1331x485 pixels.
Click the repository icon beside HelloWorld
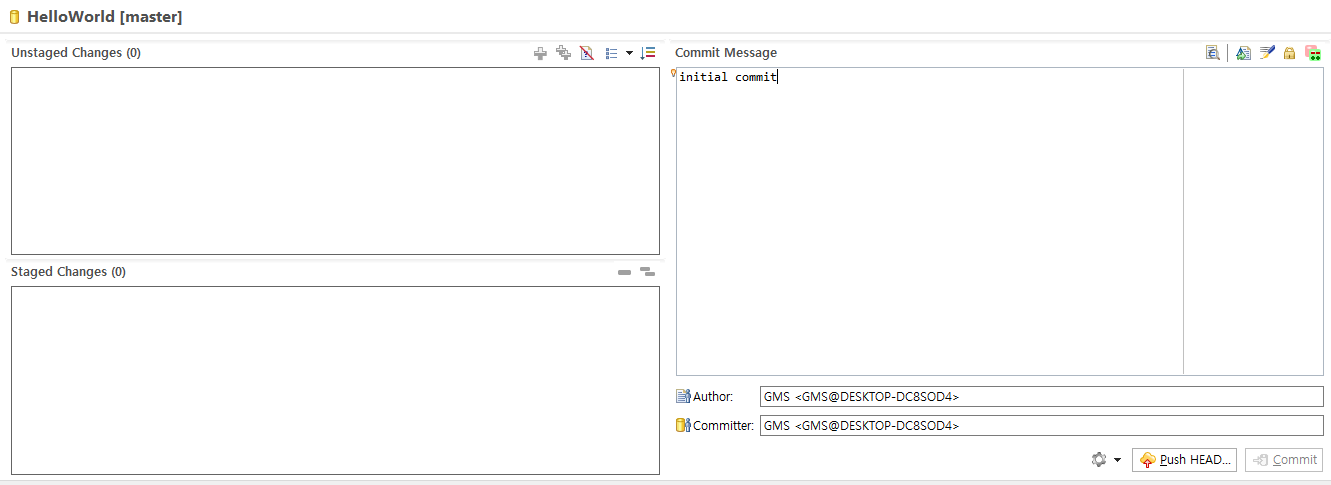[15, 17]
